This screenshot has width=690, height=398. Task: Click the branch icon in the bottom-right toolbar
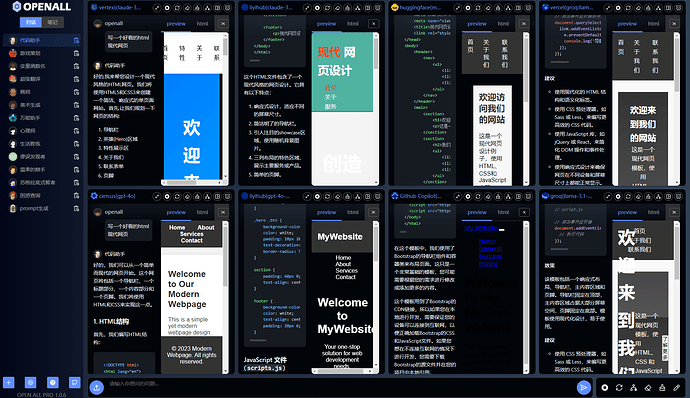pyautogui.click(x=633, y=387)
